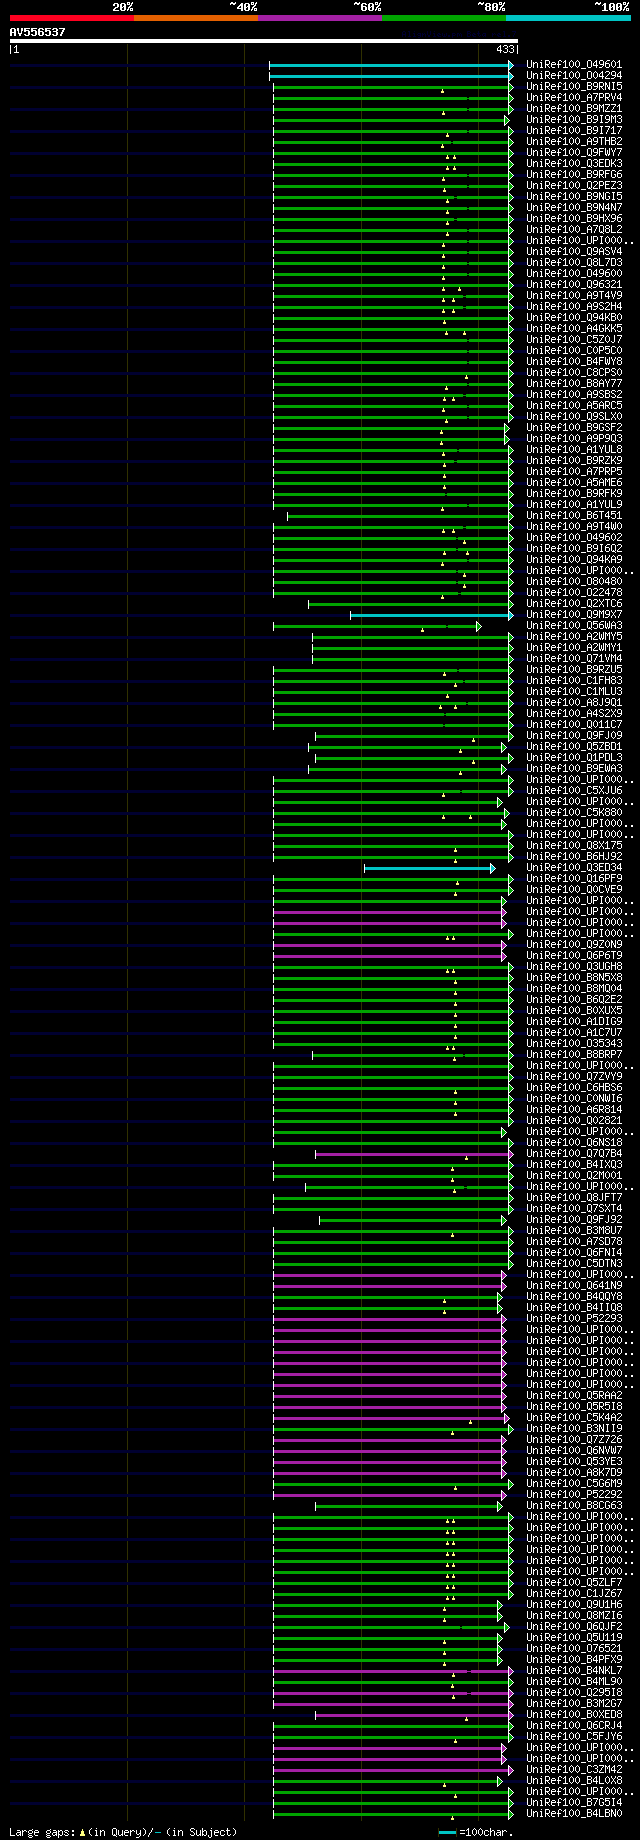Open hit UniRef100_A7PRV4
This screenshot has height=1840, width=640.
click(x=574, y=98)
